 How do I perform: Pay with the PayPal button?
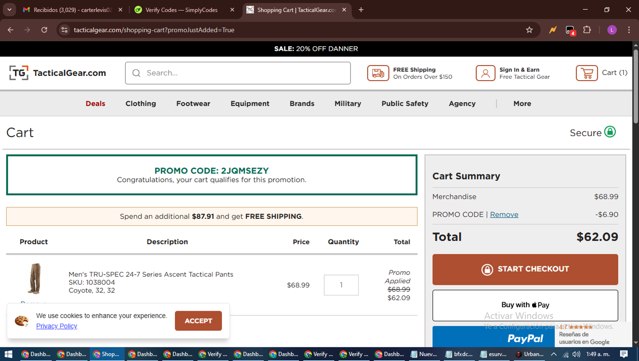click(x=493, y=337)
